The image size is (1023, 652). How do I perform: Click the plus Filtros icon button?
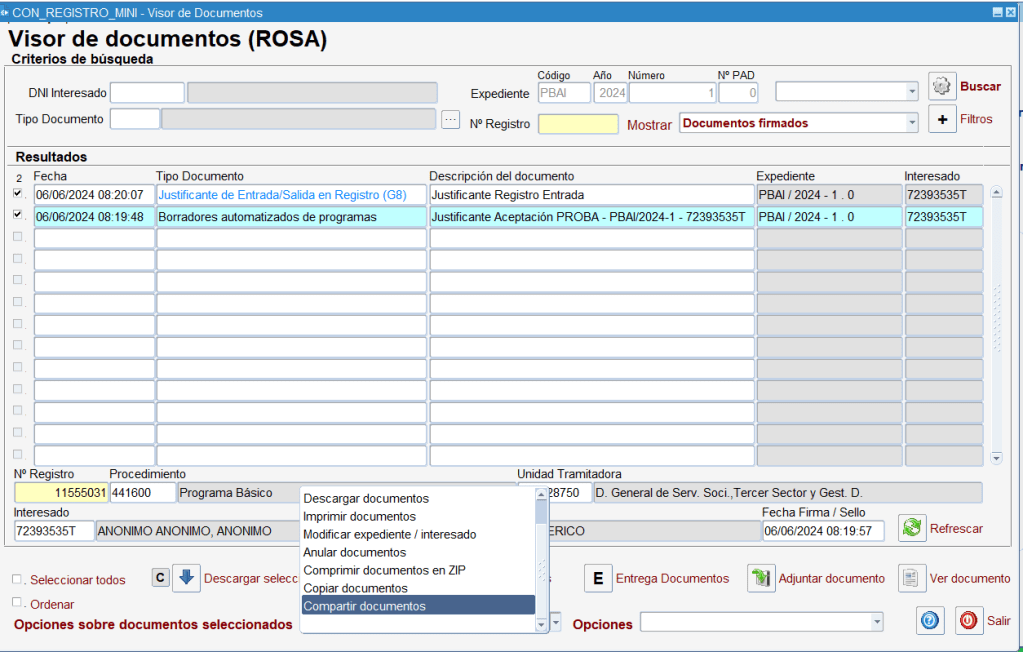pyautogui.click(x=942, y=119)
